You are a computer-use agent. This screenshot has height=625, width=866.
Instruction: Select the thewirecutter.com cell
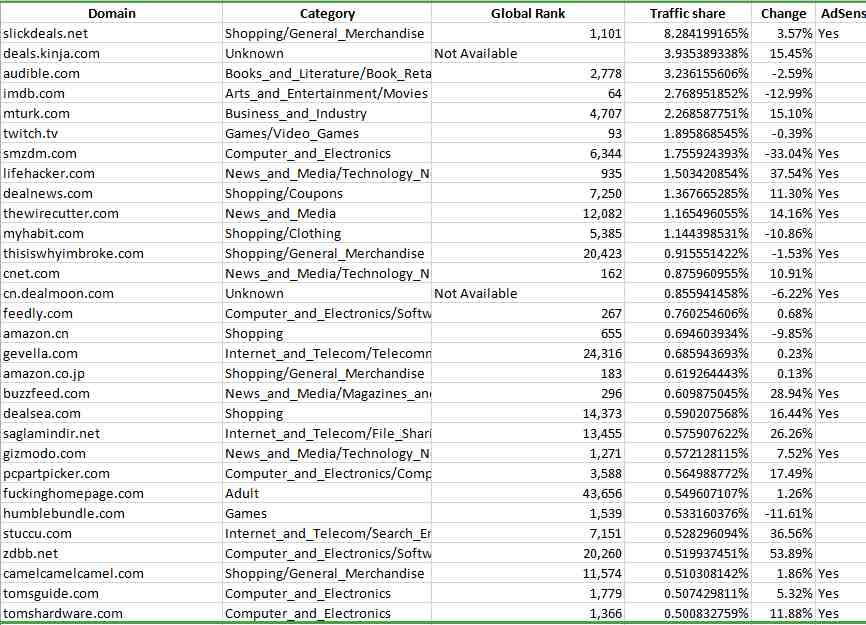coord(111,213)
